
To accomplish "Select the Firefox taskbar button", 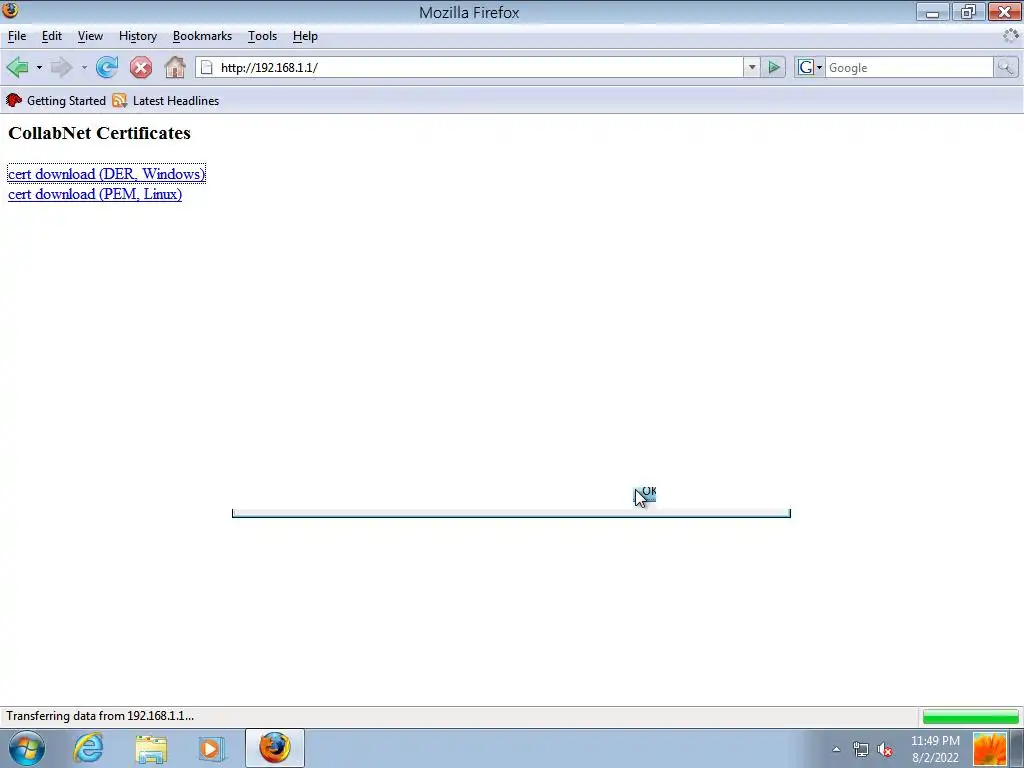I will coord(275,748).
